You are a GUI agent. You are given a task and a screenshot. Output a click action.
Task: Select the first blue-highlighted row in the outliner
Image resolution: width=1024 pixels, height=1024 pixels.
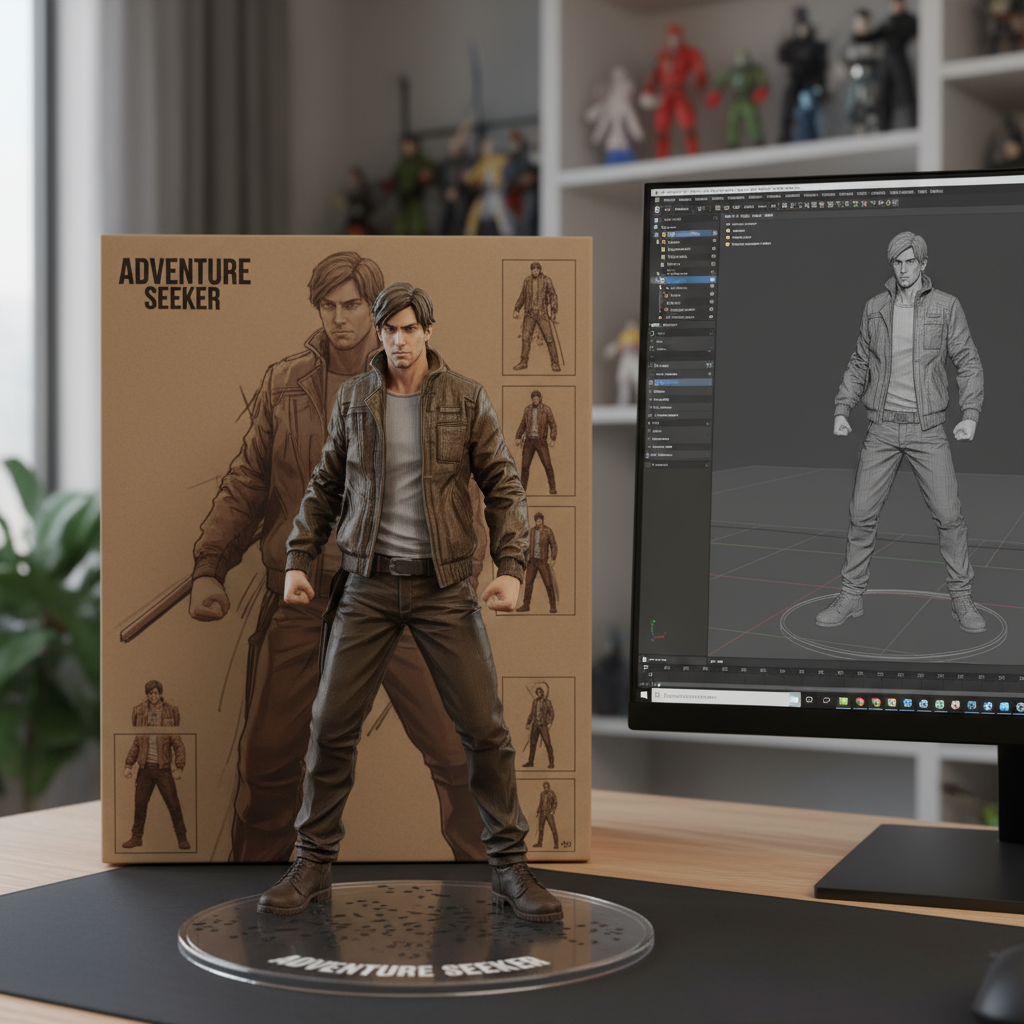pyautogui.click(x=688, y=232)
